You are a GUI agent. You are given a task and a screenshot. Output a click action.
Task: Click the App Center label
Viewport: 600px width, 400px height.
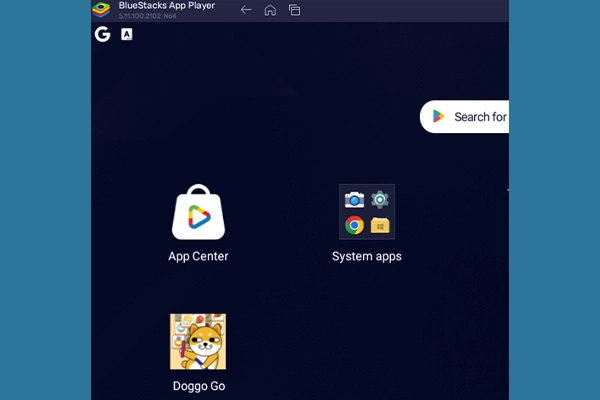(198, 256)
